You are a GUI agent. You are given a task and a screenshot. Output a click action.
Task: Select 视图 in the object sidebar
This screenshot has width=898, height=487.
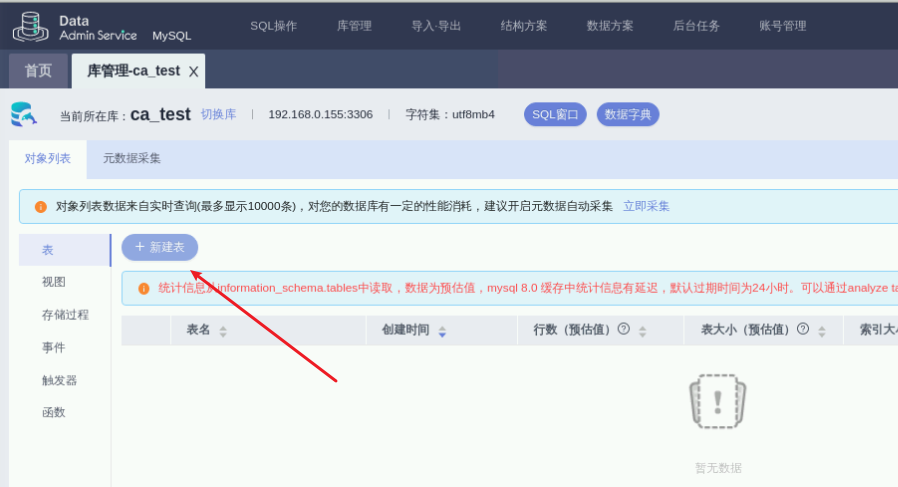pos(54,282)
